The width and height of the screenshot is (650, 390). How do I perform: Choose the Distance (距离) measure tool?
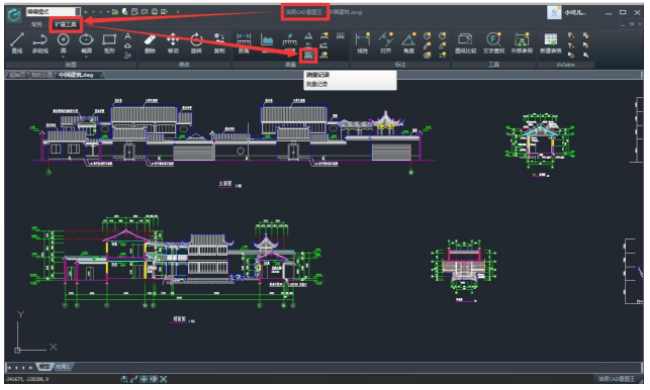(x=244, y=43)
